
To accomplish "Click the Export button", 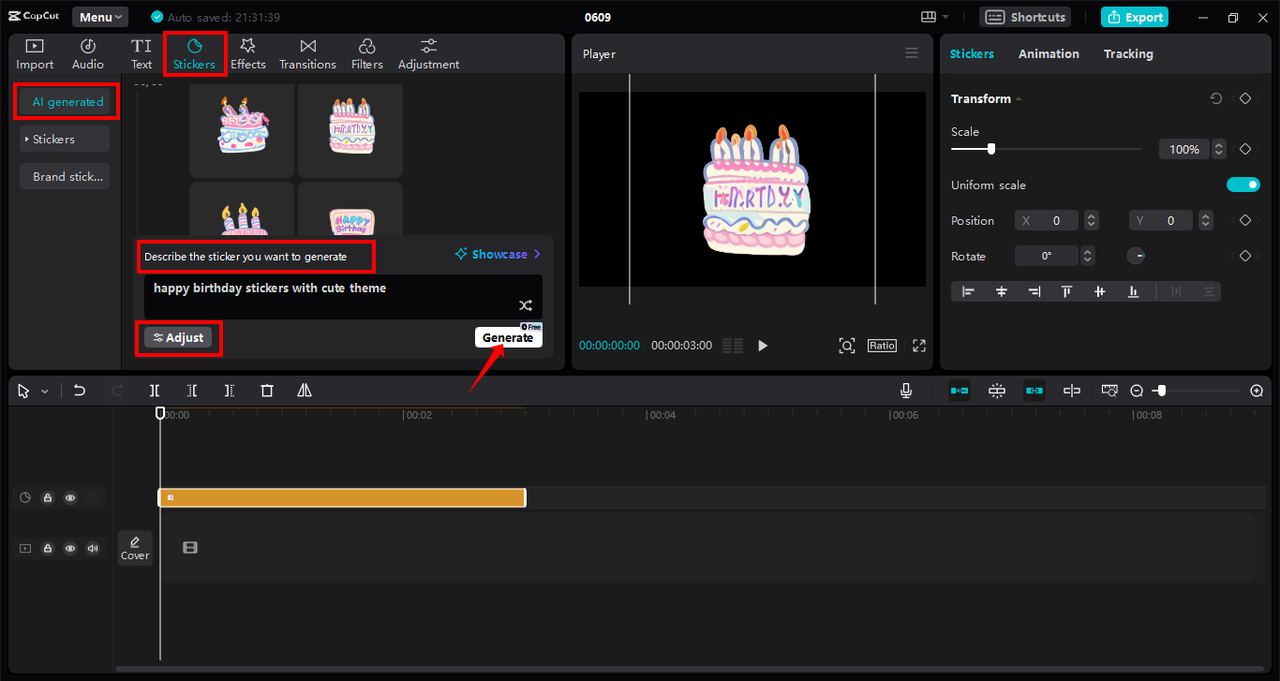I will click(1134, 17).
